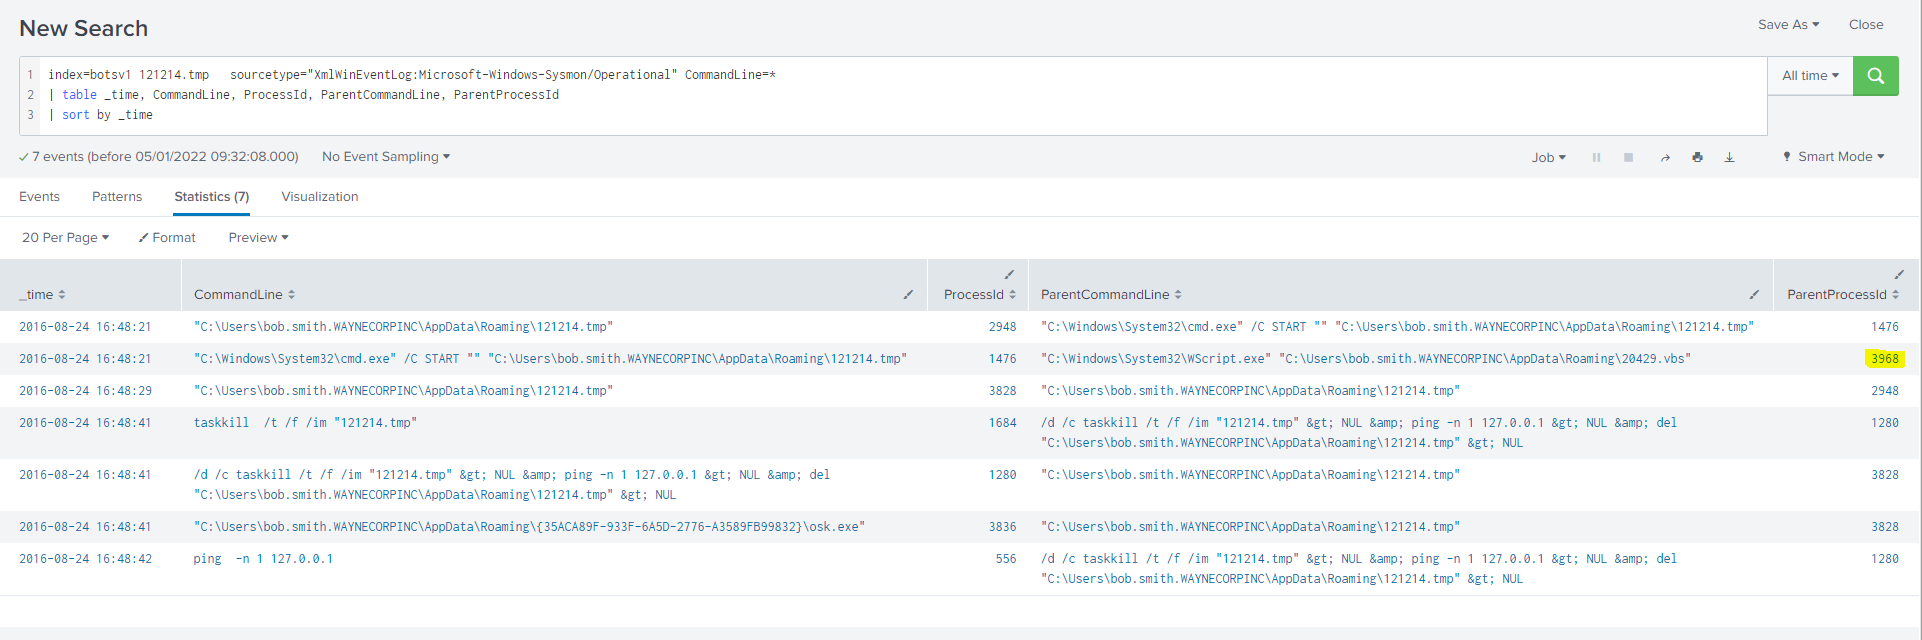Toggle sorting on the ProcessId column header
Viewport: 1922px width, 640px height.
(979, 295)
